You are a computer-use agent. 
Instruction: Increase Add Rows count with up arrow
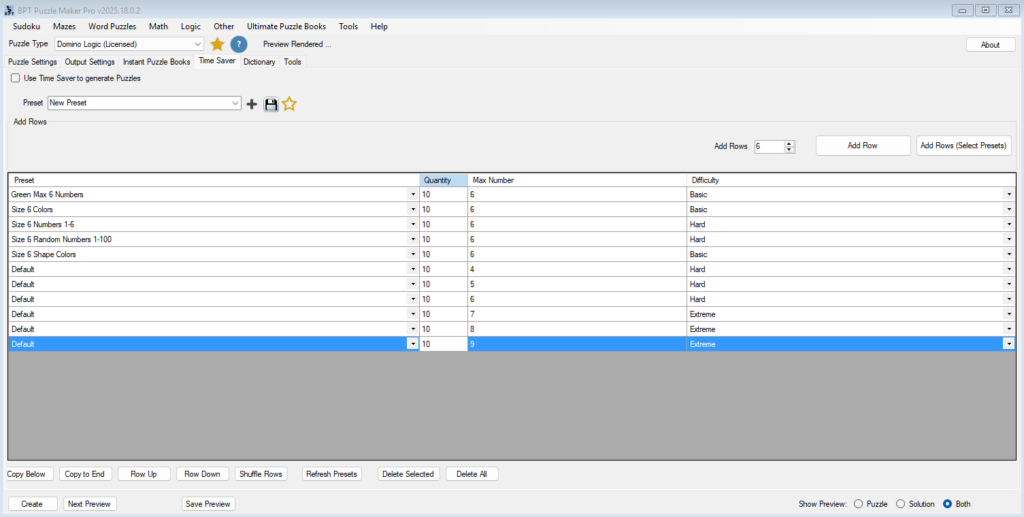click(790, 143)
